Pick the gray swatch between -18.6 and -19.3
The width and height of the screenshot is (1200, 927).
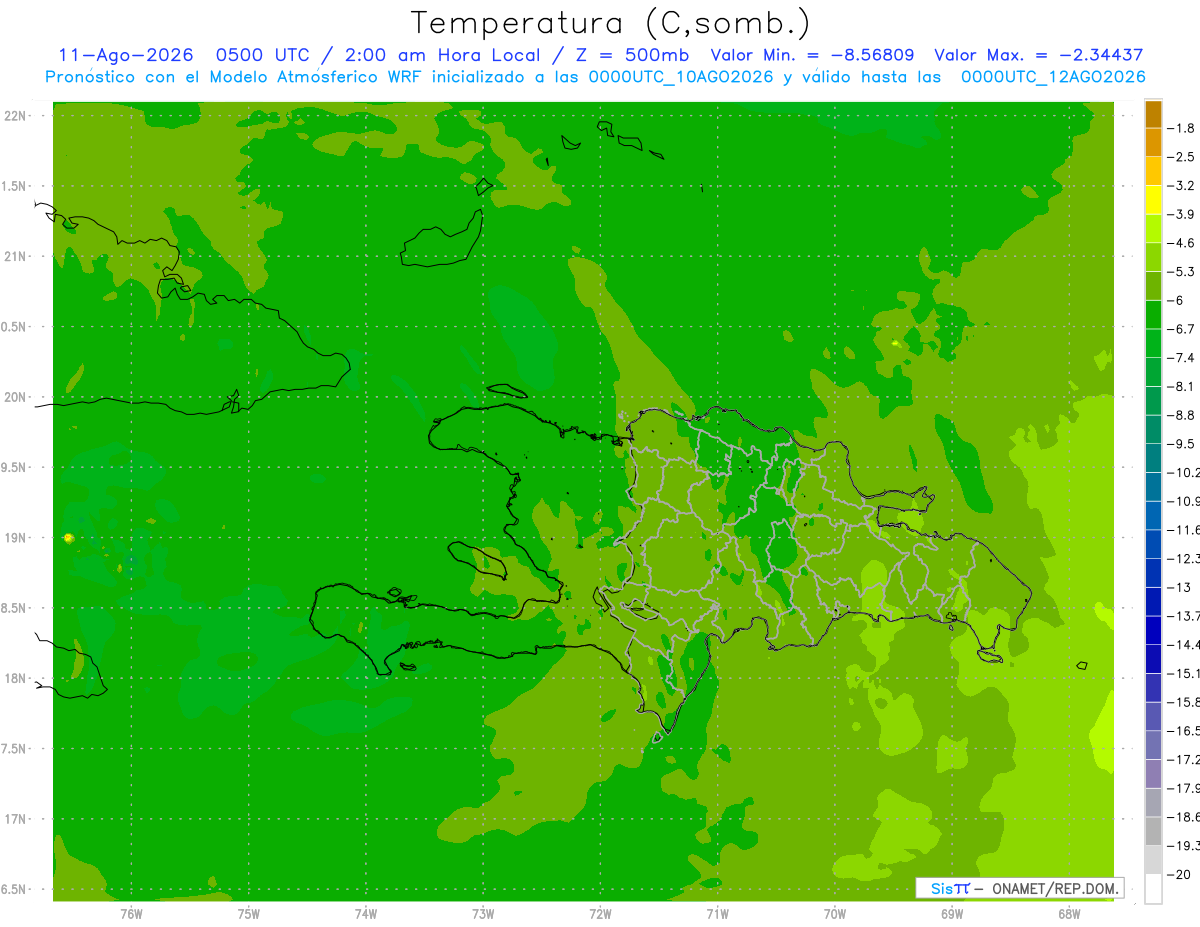click(x=1153, y=831)
